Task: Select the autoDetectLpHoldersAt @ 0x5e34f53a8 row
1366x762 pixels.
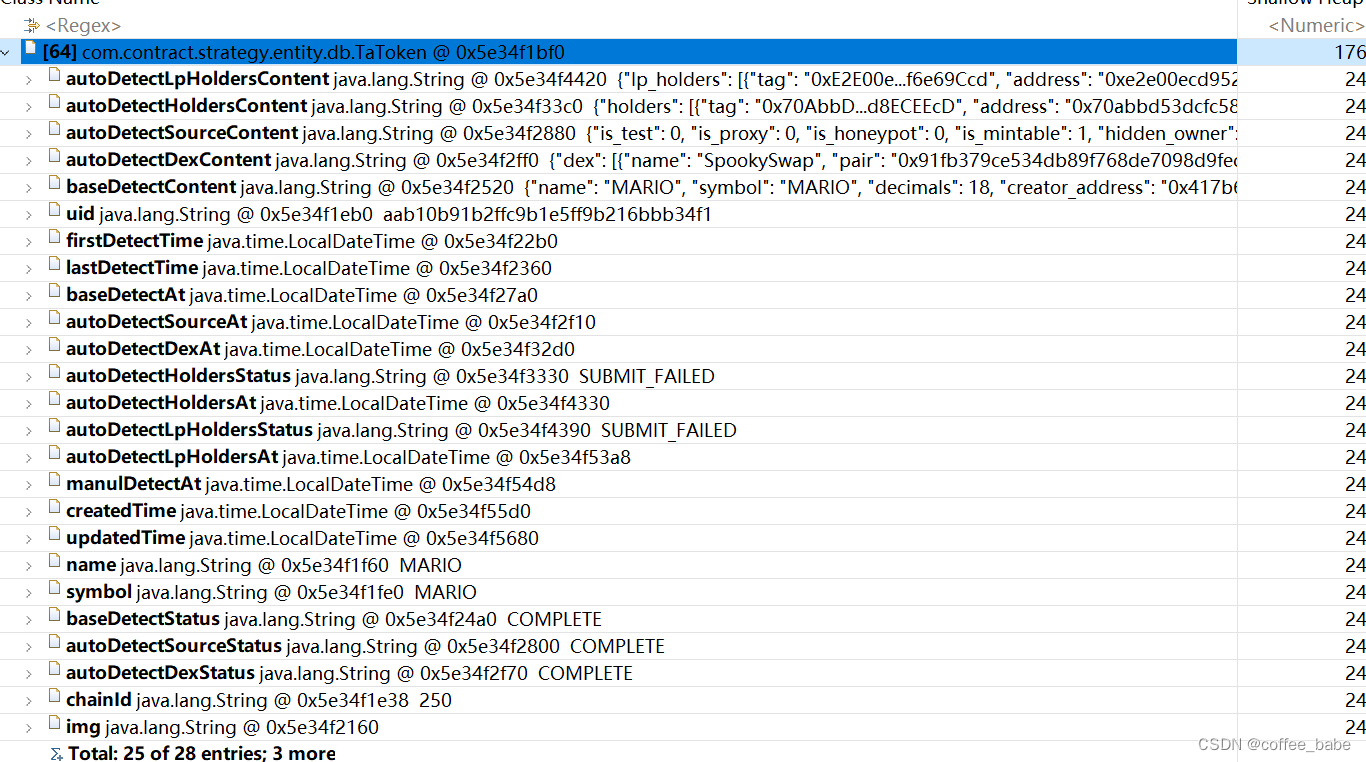Action: point(683,457)
